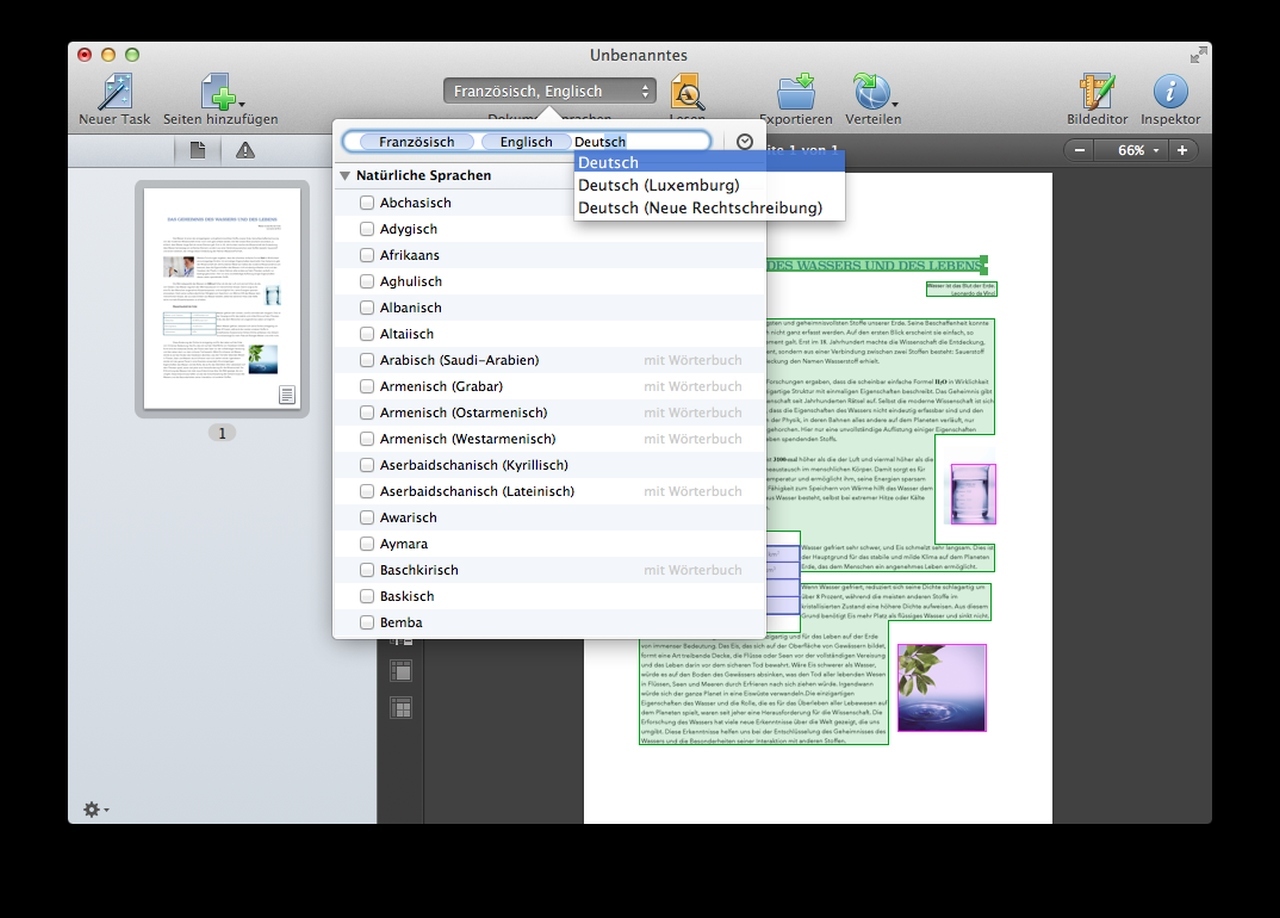Click the Lesen toolbar icon

point(687,92)
